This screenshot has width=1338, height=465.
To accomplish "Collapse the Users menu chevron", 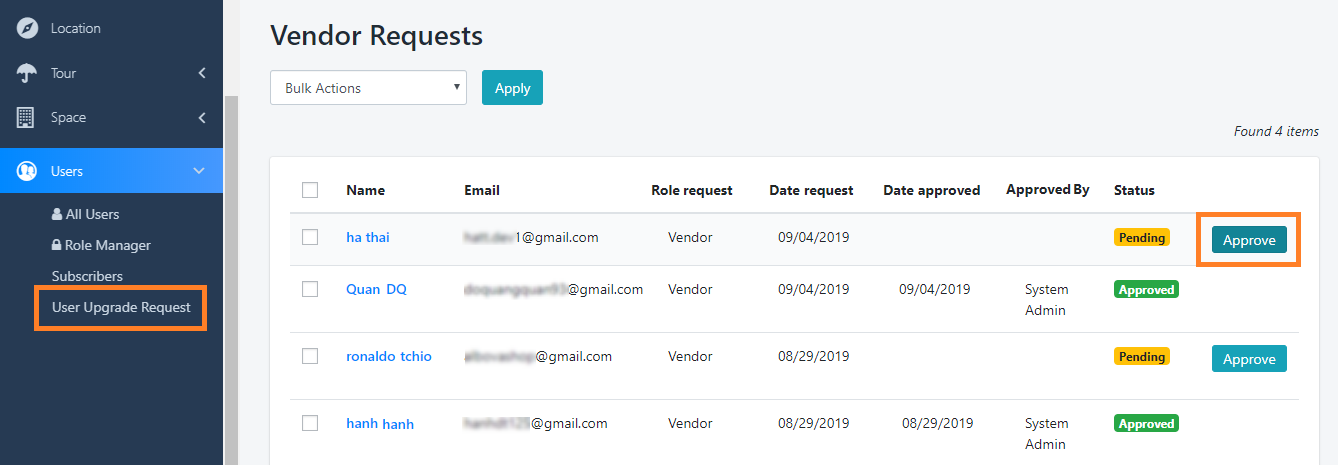I will click(198, 171).
